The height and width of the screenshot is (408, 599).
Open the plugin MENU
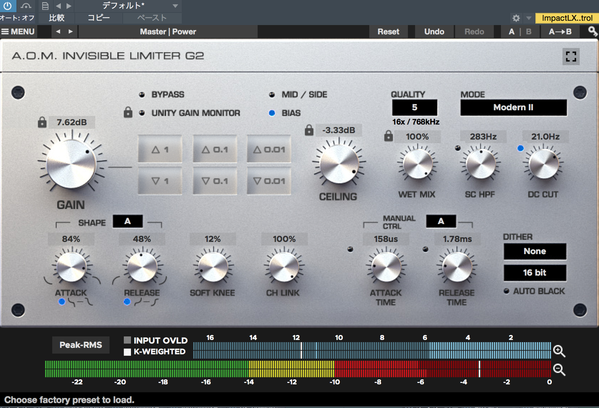tap(18, 31)
